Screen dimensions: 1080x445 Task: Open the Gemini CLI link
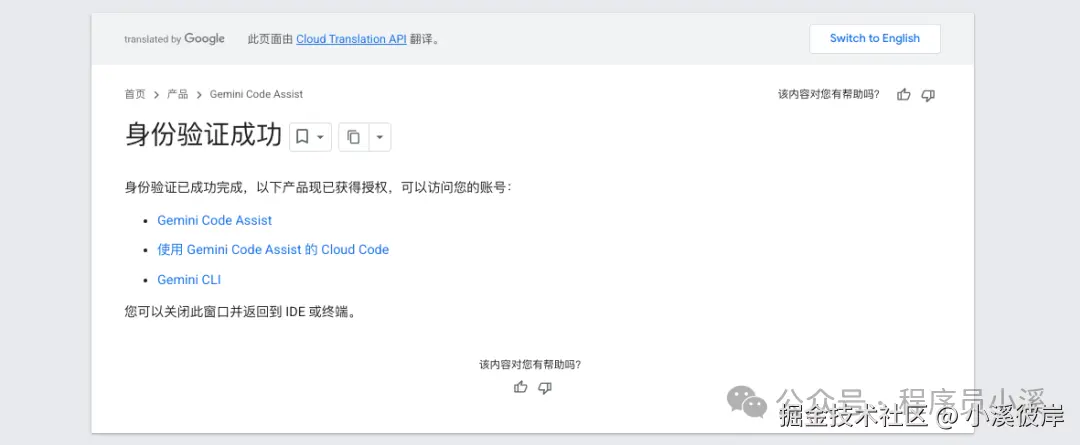pyautogui.click(x=189, y=280)
